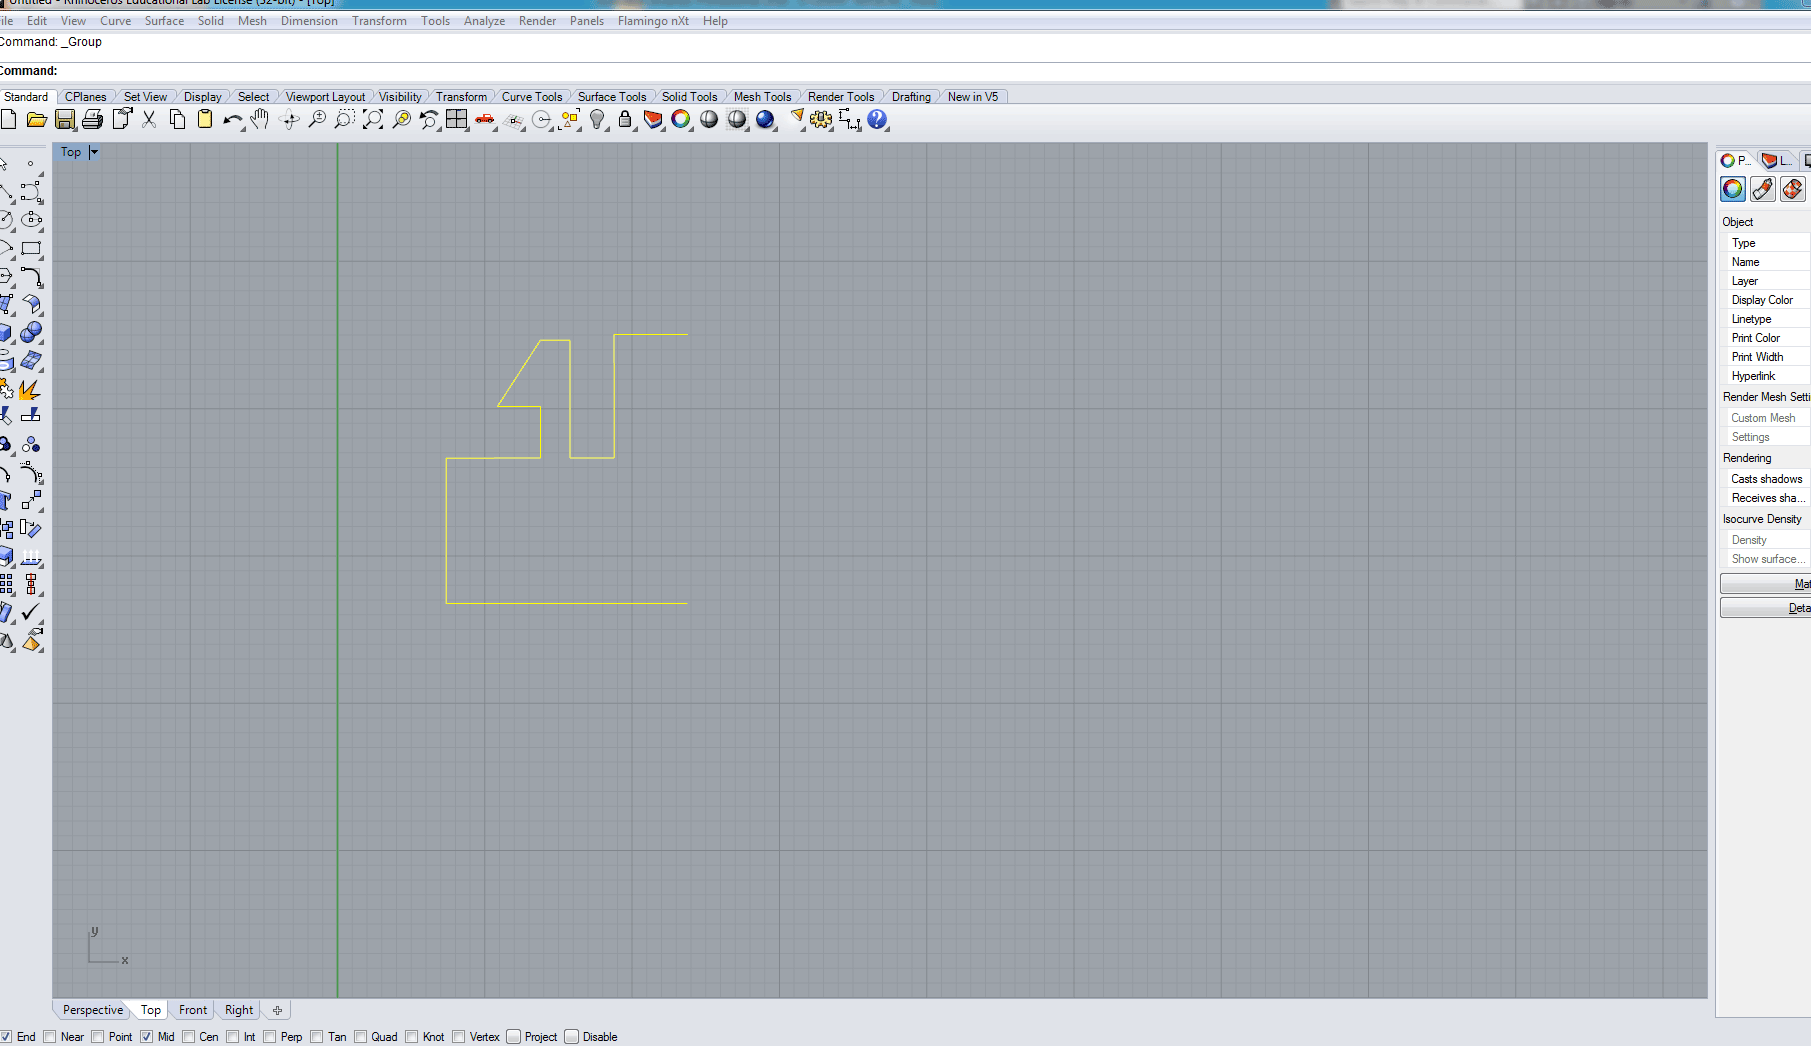
Task: Enable the Cen osnap checkbox
Action: 189,1037
